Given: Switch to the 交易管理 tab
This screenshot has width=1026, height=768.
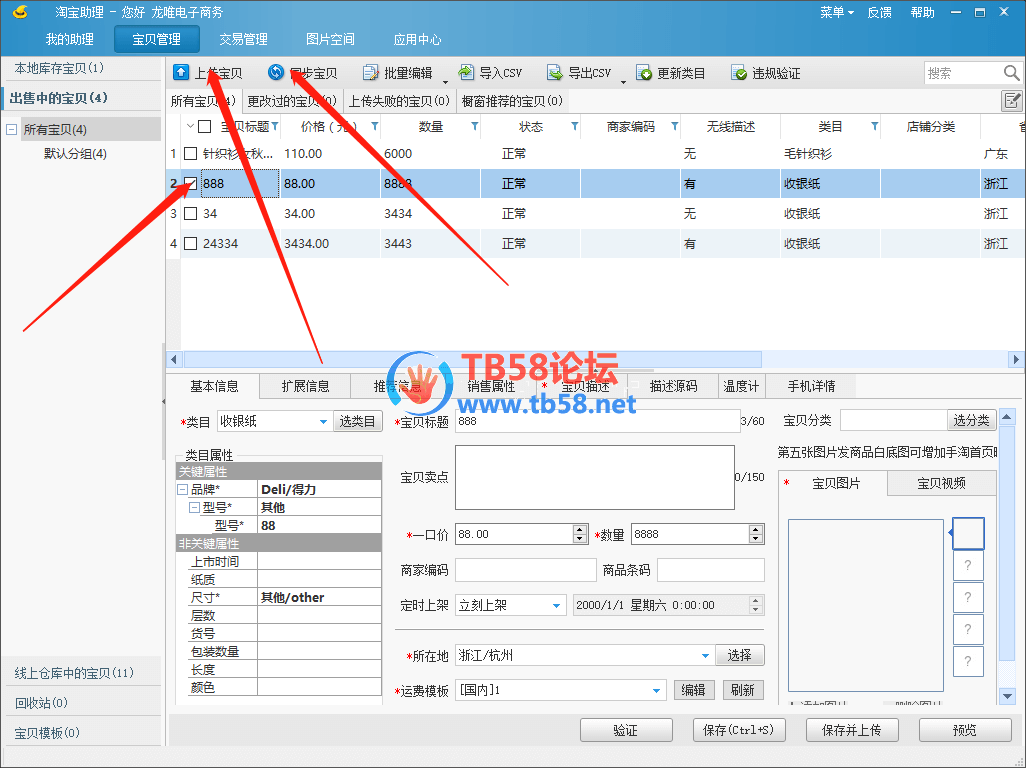Looking at the screenshot, I should (x=243, y=39).
